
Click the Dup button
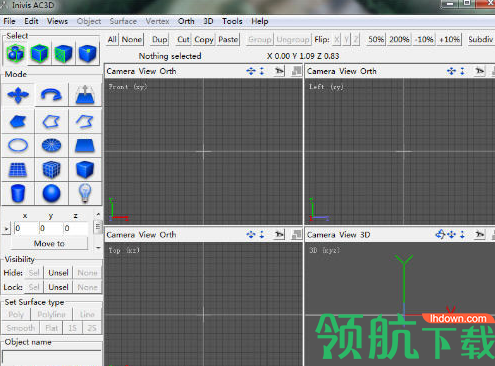click(160, 39)
